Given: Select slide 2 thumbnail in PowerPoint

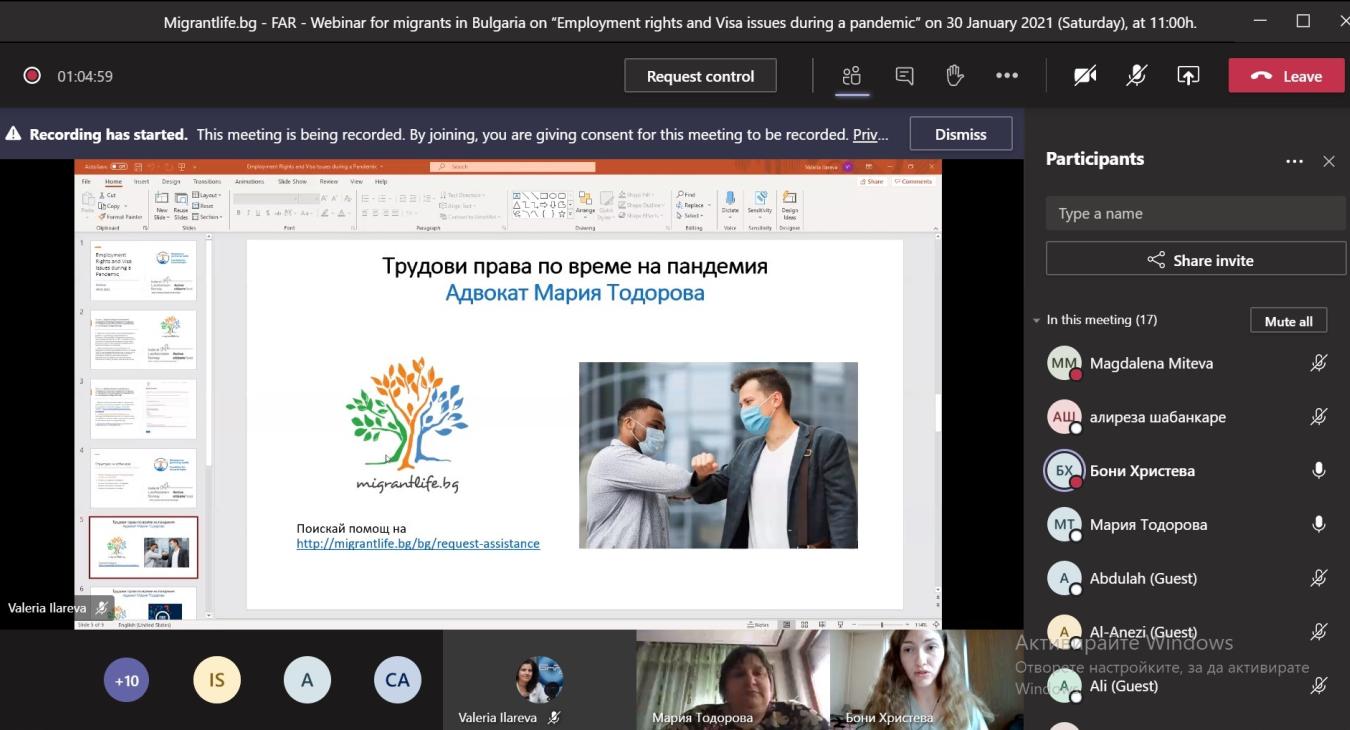Looking at the screenshot, I should coord(144,339).
